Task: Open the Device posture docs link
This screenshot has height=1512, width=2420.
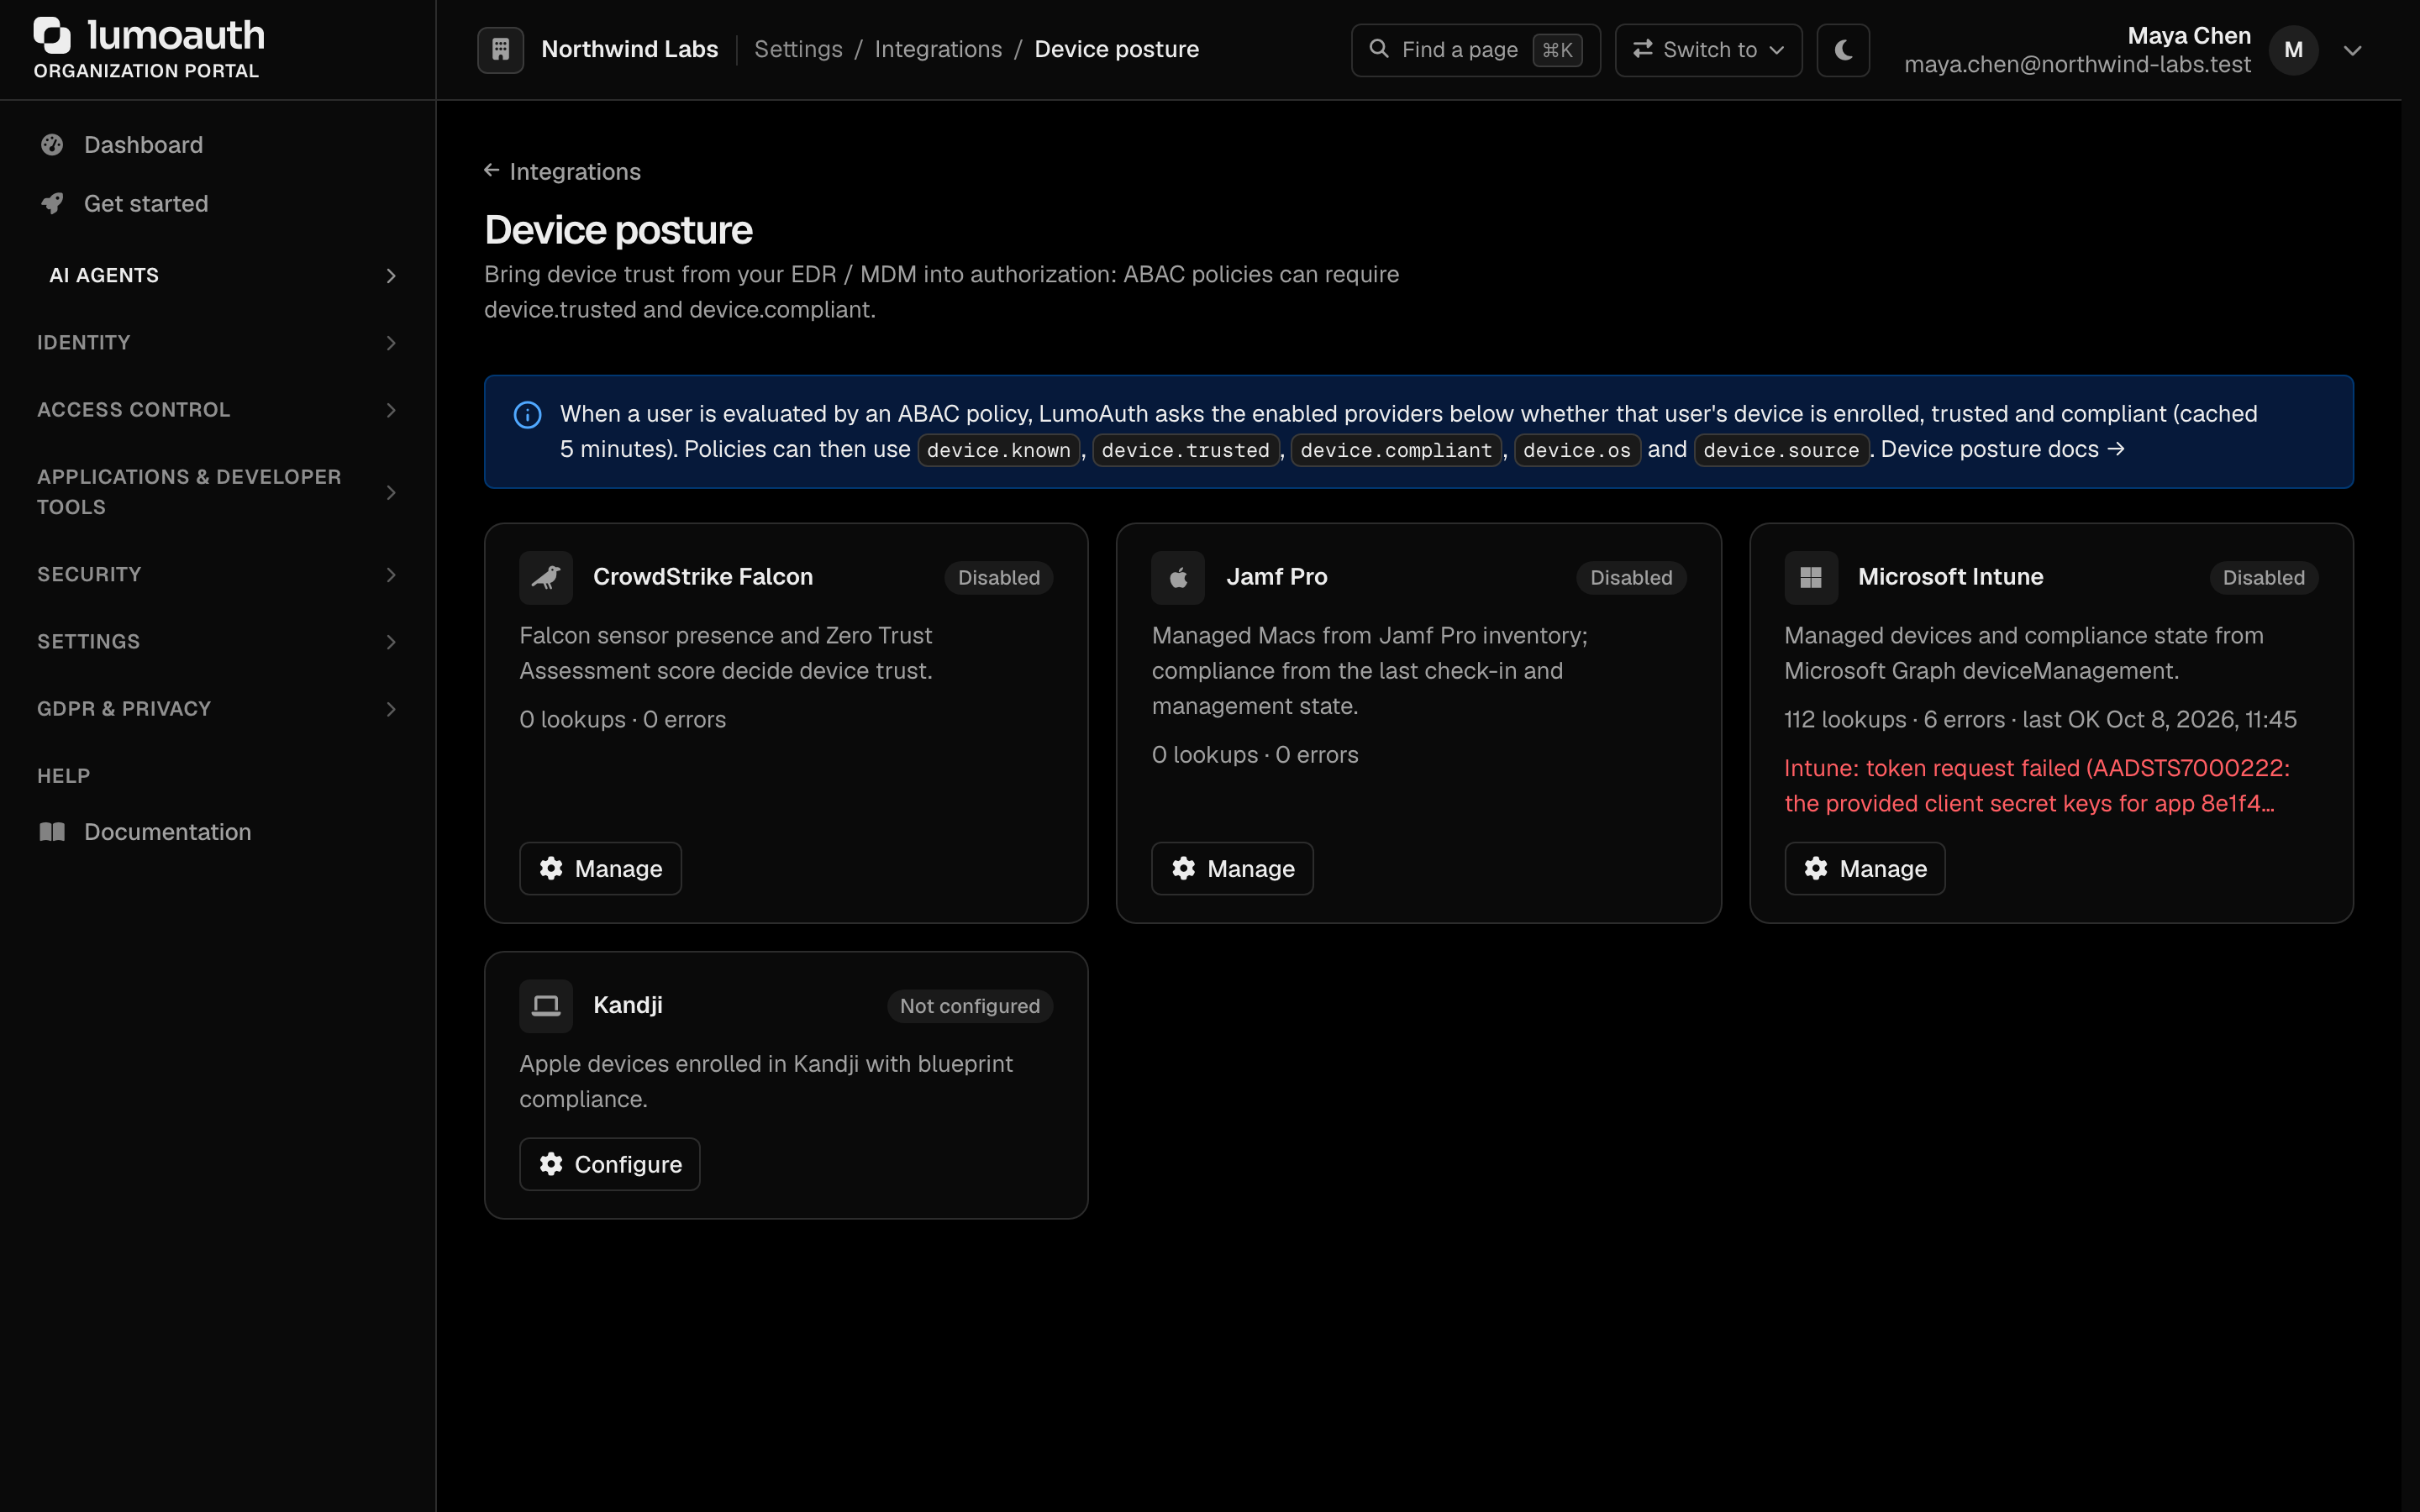Action: click(x=2002, y=449)
